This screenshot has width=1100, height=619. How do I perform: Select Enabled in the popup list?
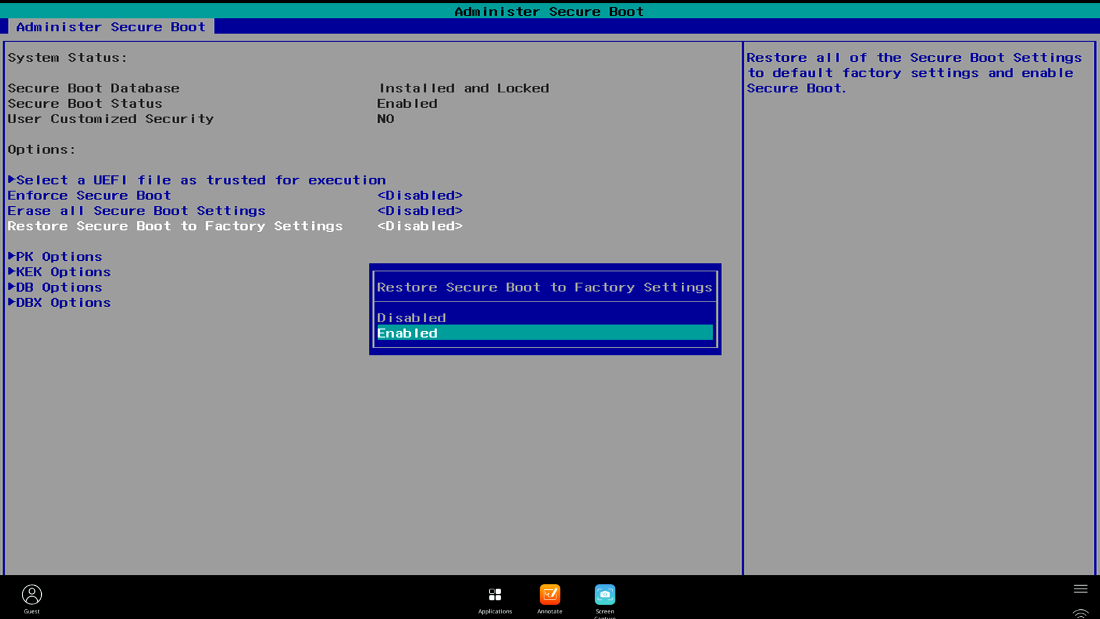point(544,333)
